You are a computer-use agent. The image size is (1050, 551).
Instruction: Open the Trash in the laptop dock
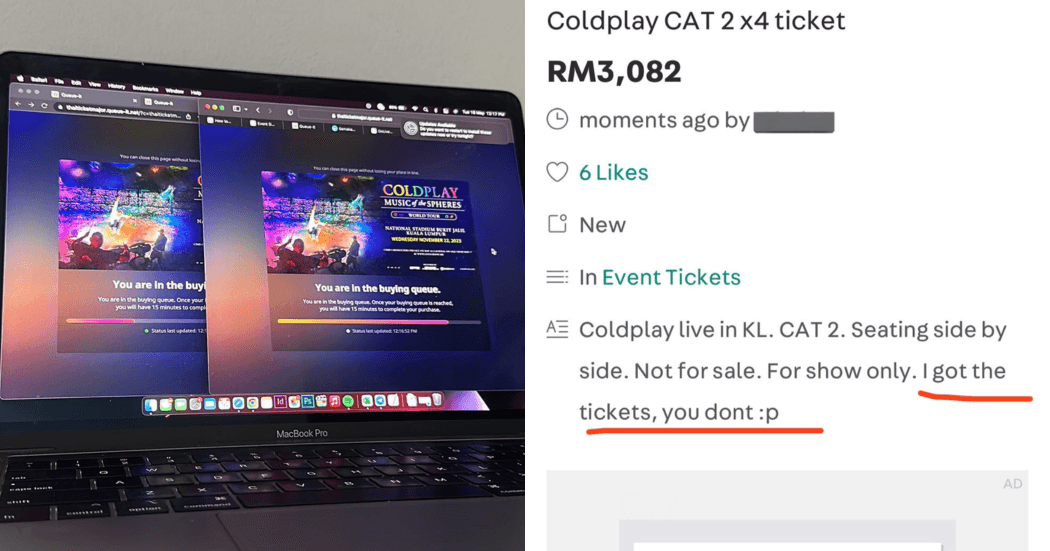(x=437, y=400)
